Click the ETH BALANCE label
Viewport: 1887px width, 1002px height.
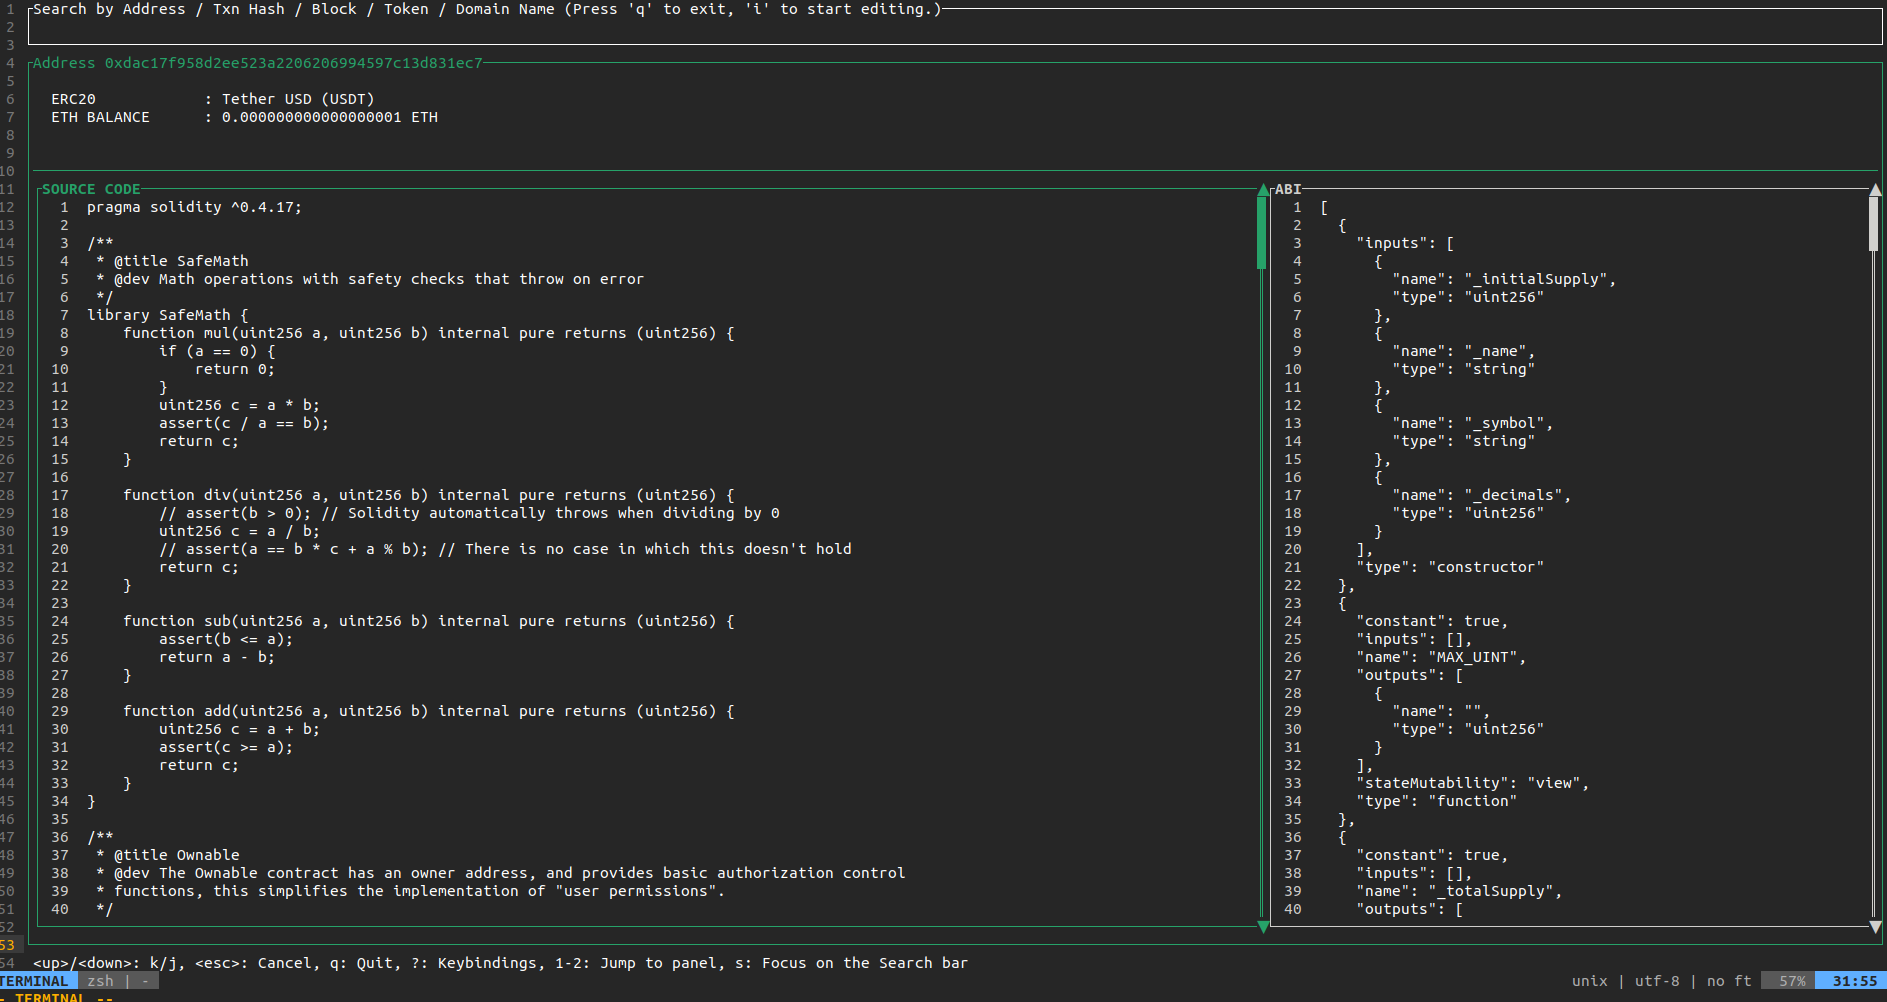(100, 117)
